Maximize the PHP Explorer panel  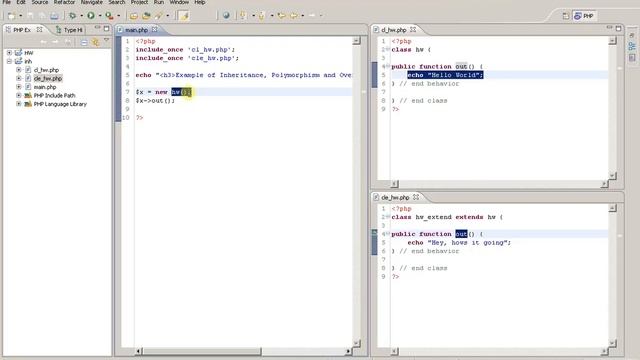click(107, 29)
